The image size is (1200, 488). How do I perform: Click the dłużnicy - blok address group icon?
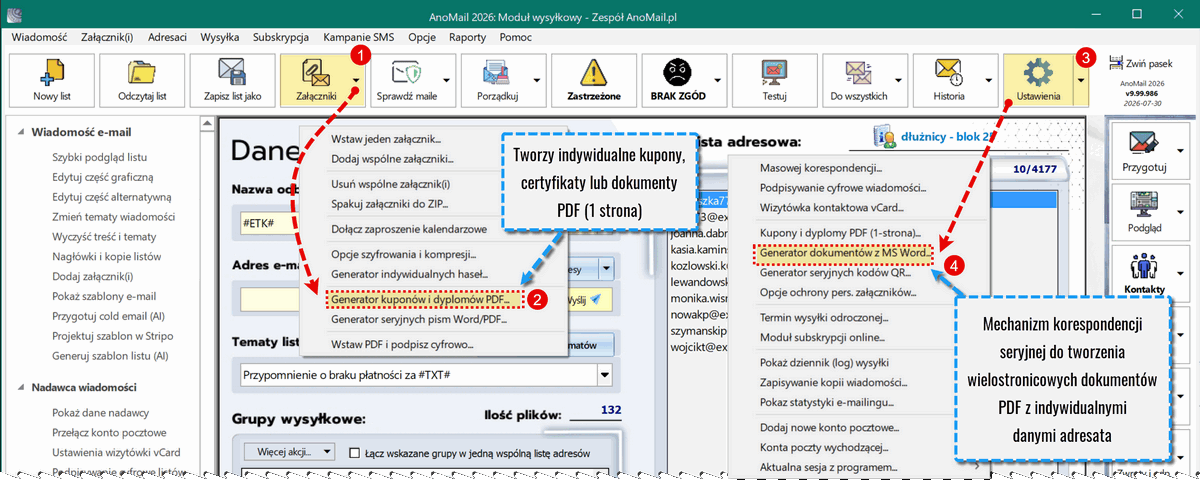pos(883,136)
